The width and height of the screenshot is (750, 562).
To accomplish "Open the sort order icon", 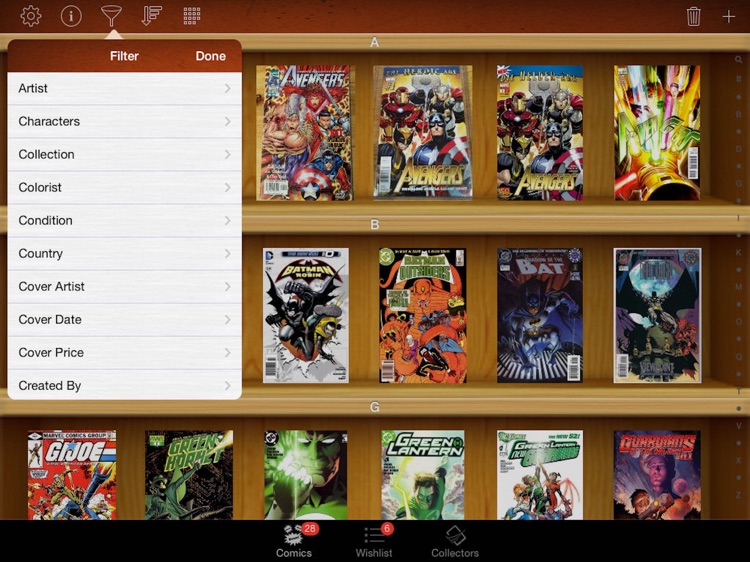I will point(152,16).
